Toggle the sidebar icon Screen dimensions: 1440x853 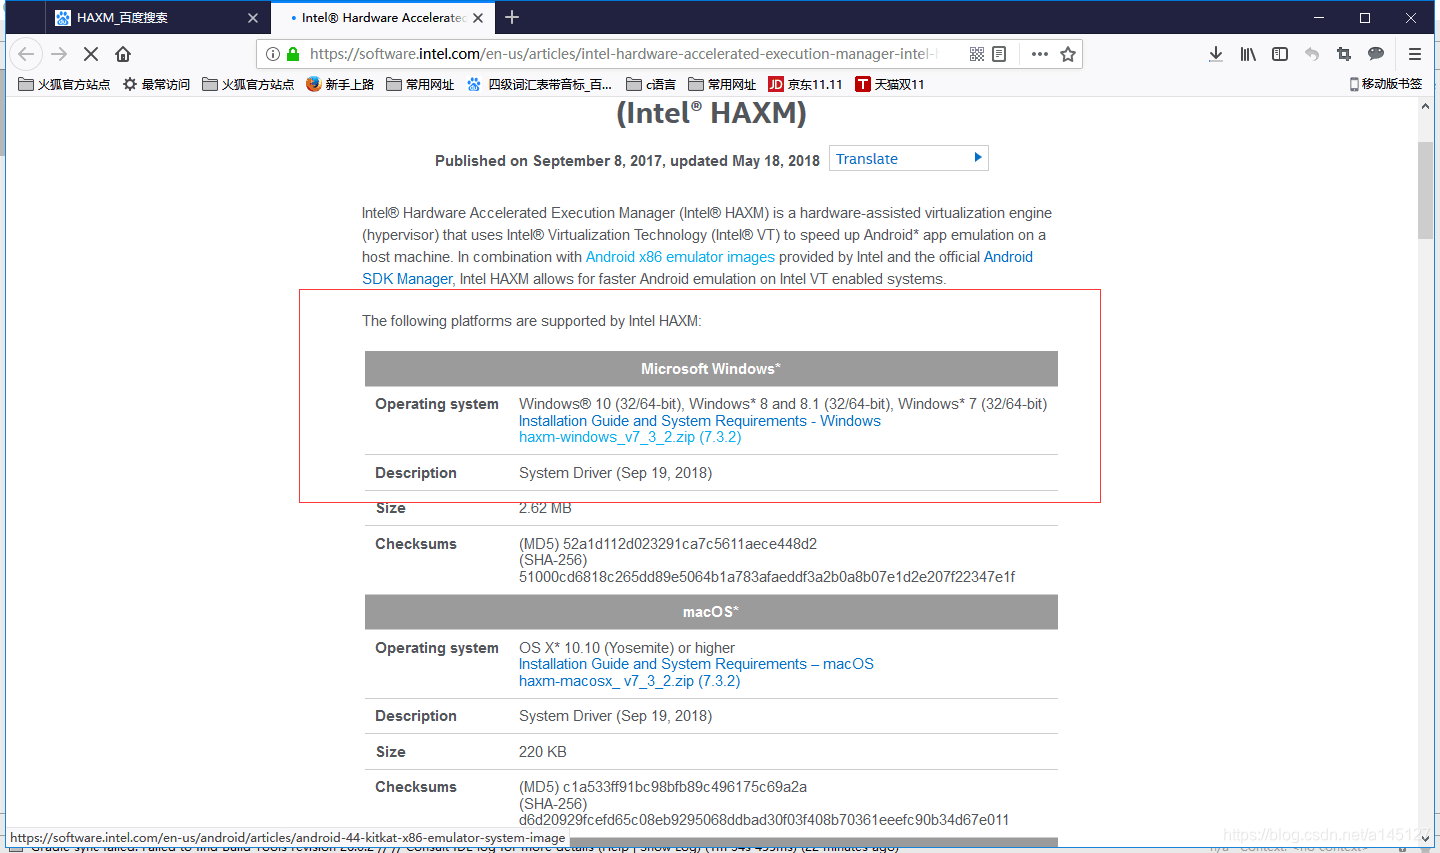pyautogui.click(x=1280, y=54)
